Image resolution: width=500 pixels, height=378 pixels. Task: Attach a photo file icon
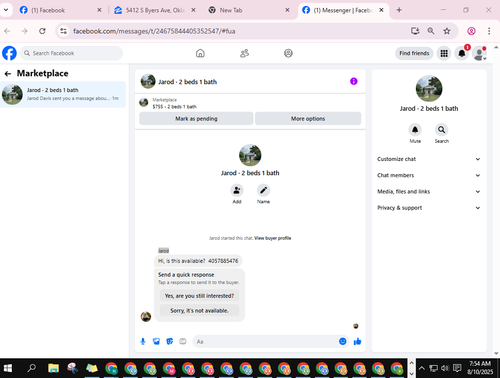156,341
